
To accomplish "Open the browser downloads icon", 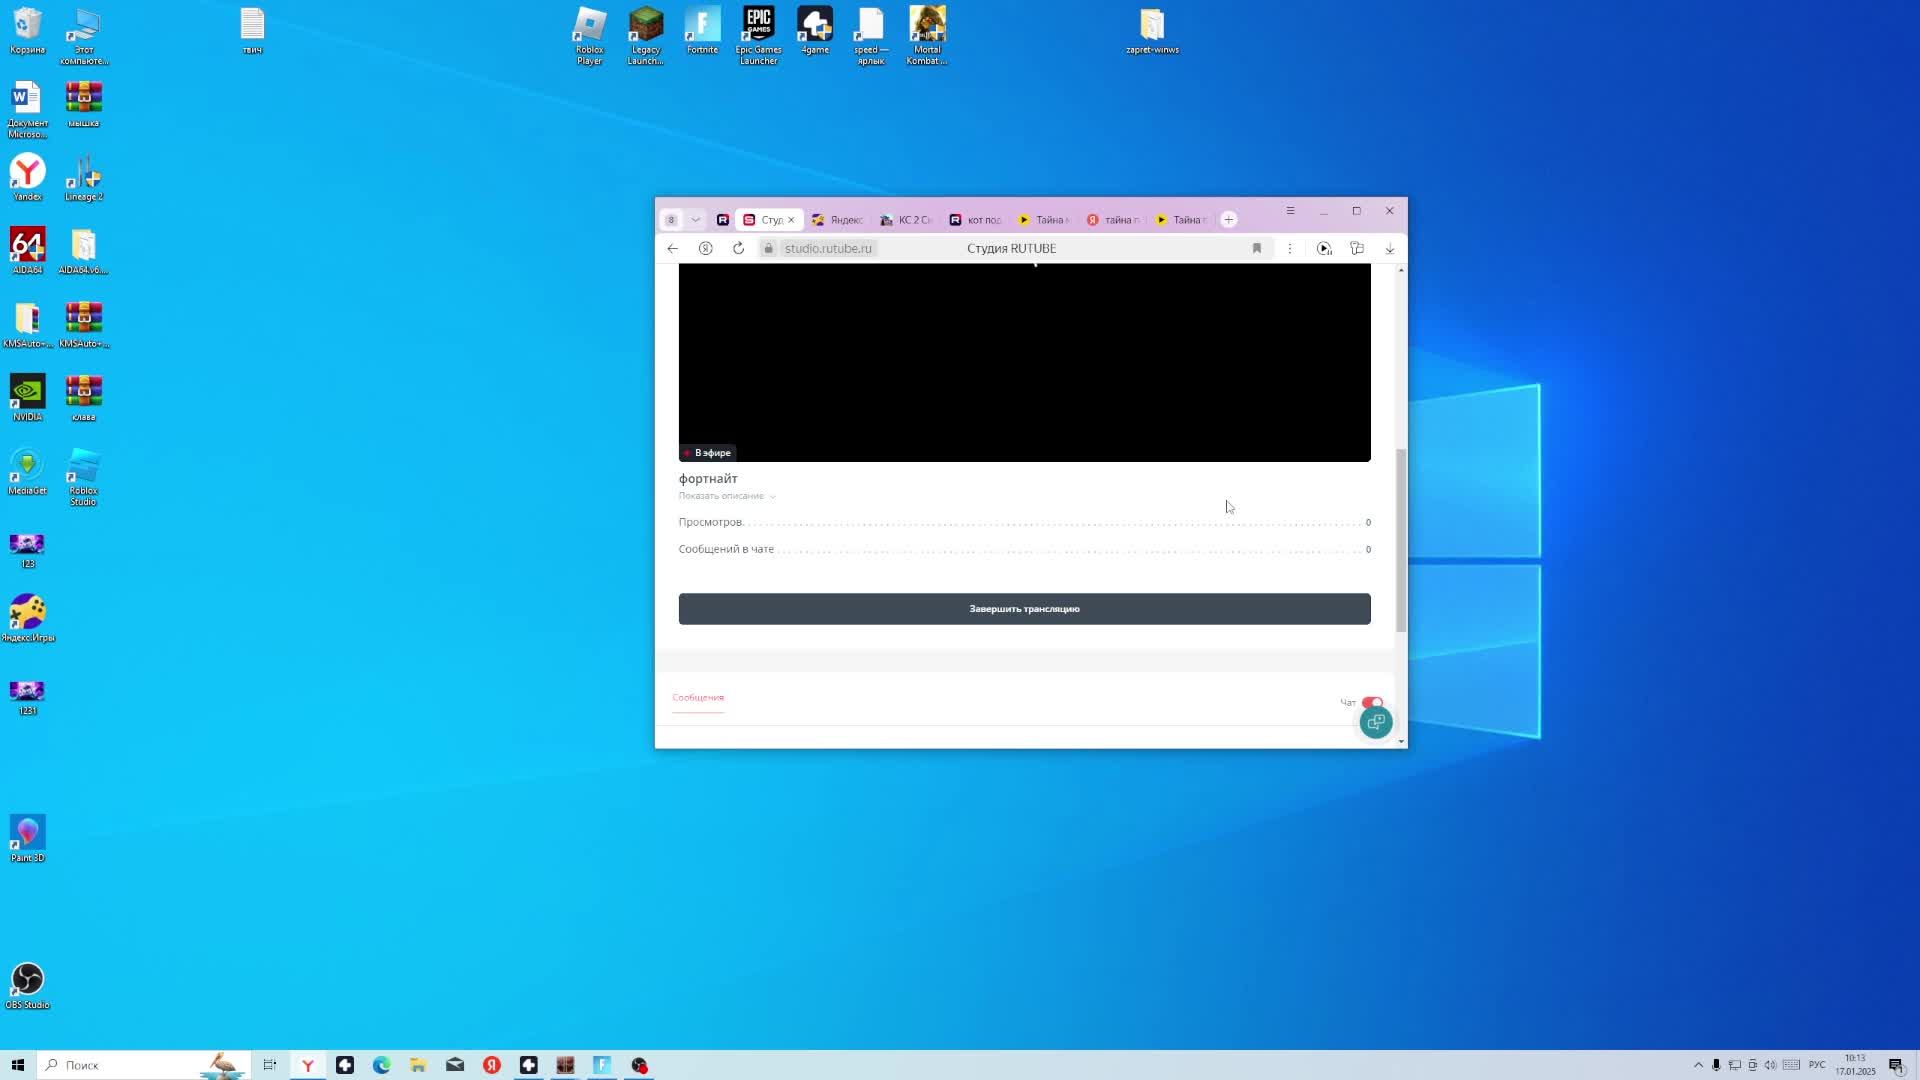I will 1389,248.
